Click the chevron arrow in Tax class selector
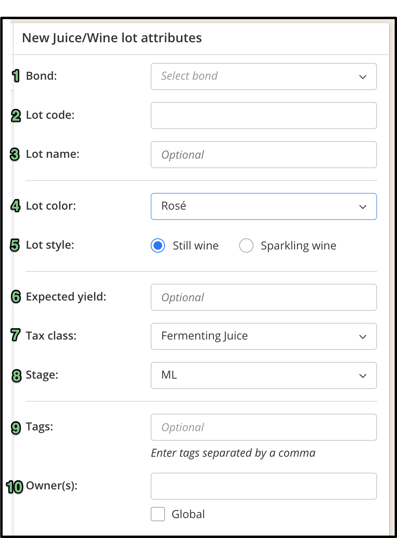 click(363, 337)
